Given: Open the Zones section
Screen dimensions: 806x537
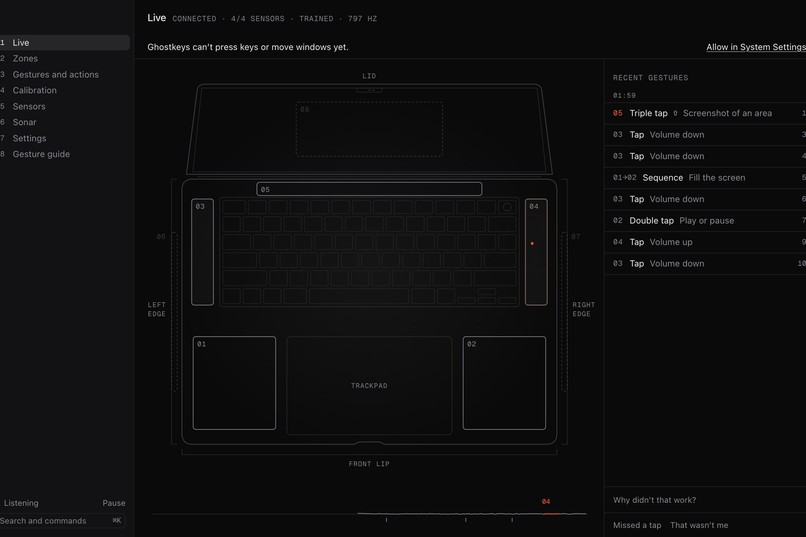Looking at the screenshot, I should pyautogui.click(x=64, y=59).
